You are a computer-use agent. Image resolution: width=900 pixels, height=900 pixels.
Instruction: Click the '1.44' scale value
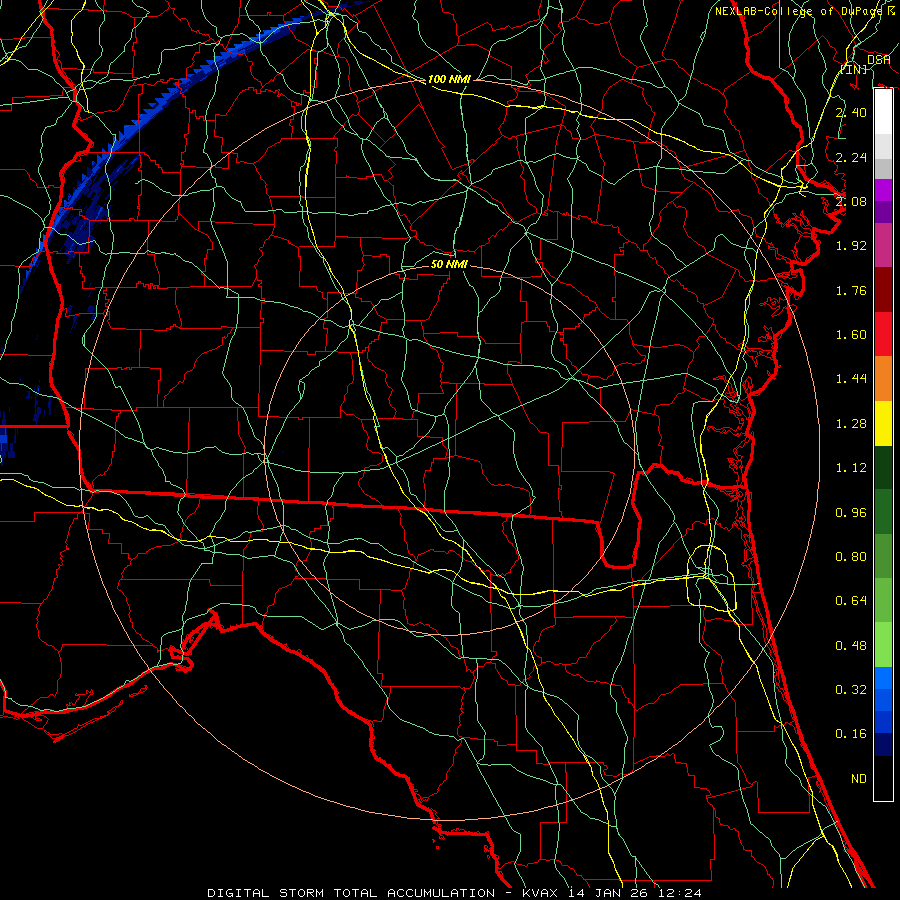[x=851, y=379]
